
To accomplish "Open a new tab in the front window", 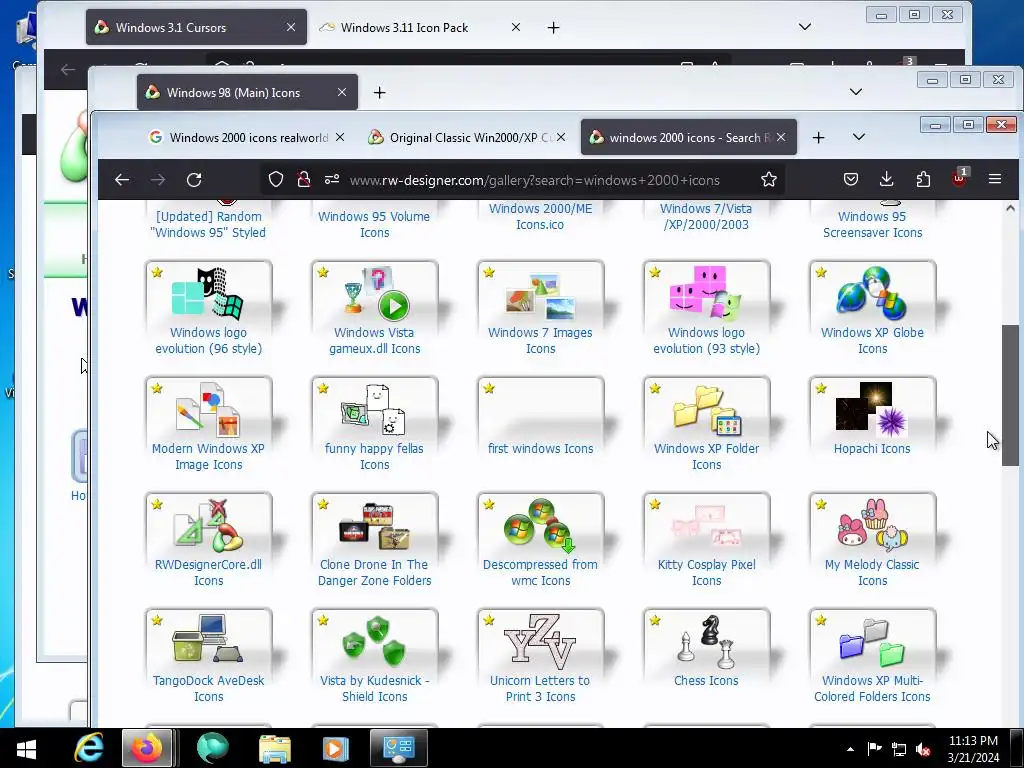I will tap(818, 138).
